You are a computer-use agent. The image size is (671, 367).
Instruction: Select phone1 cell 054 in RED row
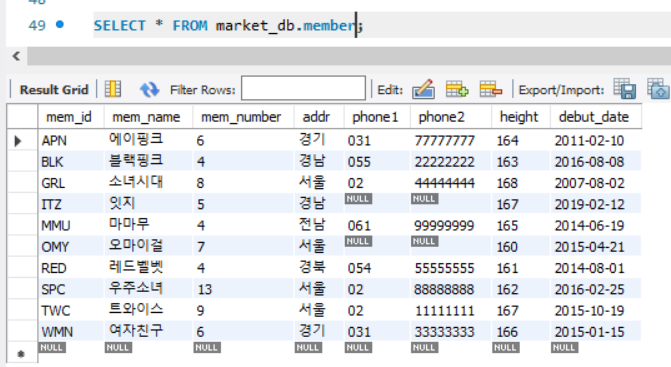coord(377,268)
